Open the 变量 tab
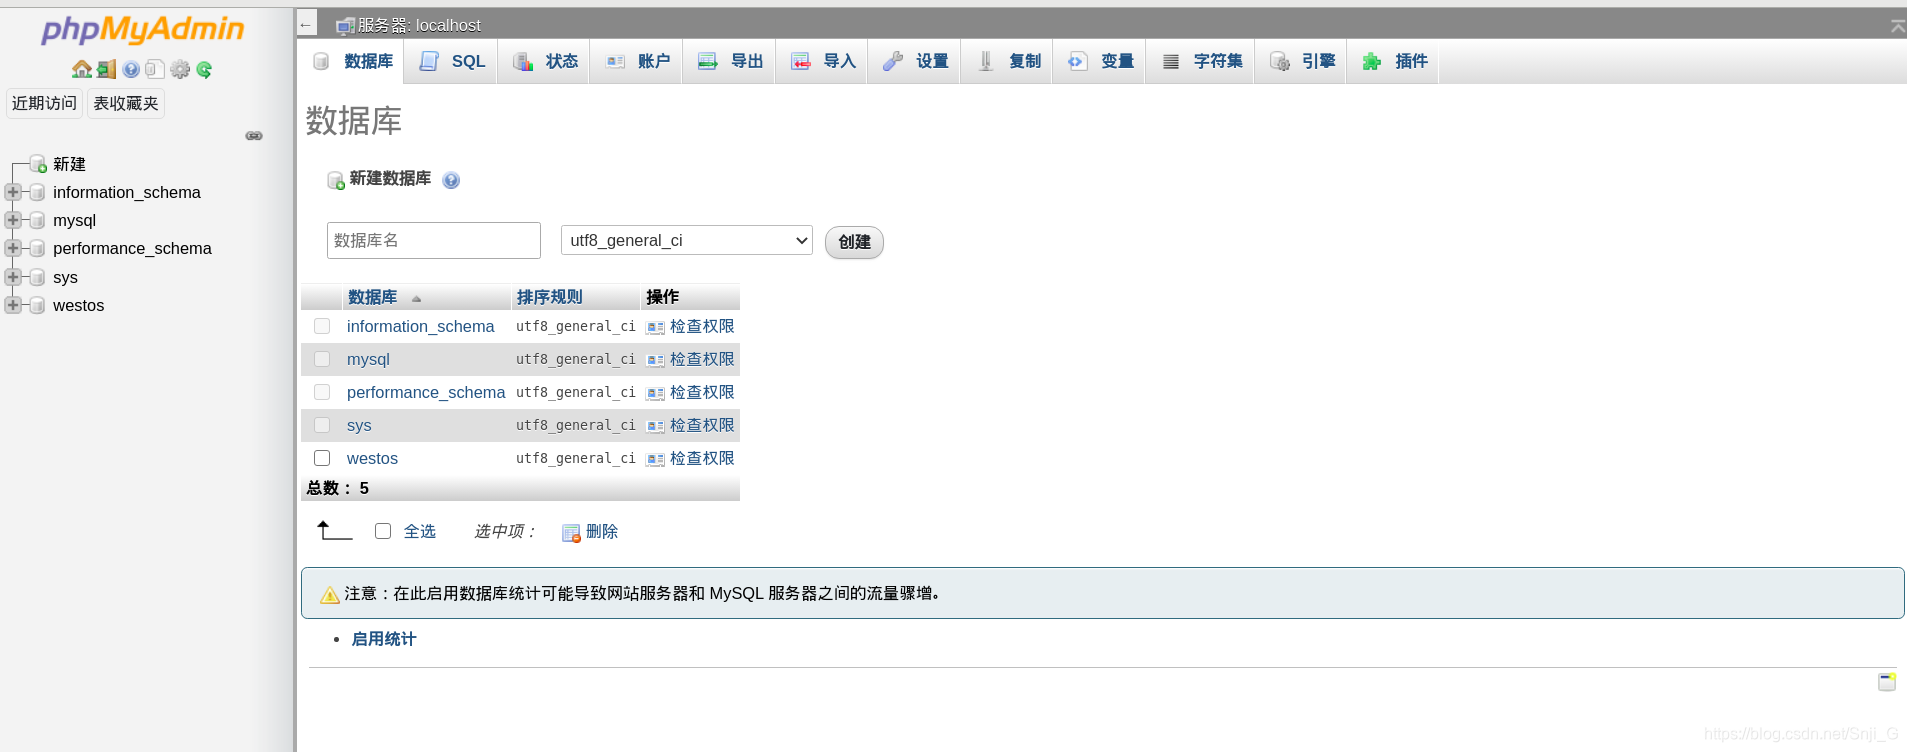1907x752 pixels. click(x=1100, y=61)
